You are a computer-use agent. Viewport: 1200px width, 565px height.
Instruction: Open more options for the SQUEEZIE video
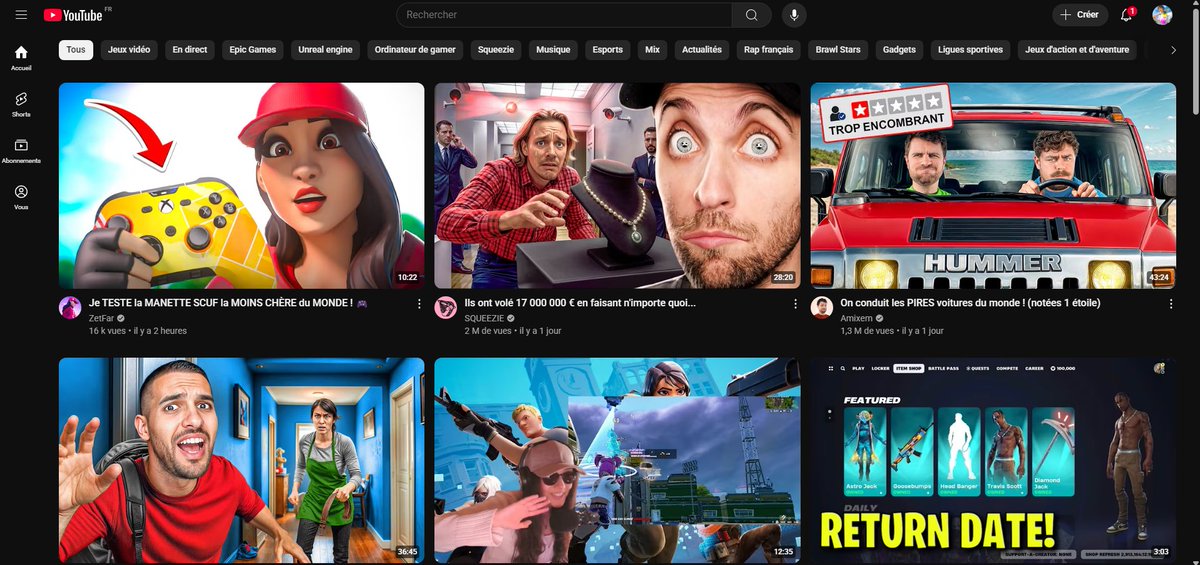(796, 303)
